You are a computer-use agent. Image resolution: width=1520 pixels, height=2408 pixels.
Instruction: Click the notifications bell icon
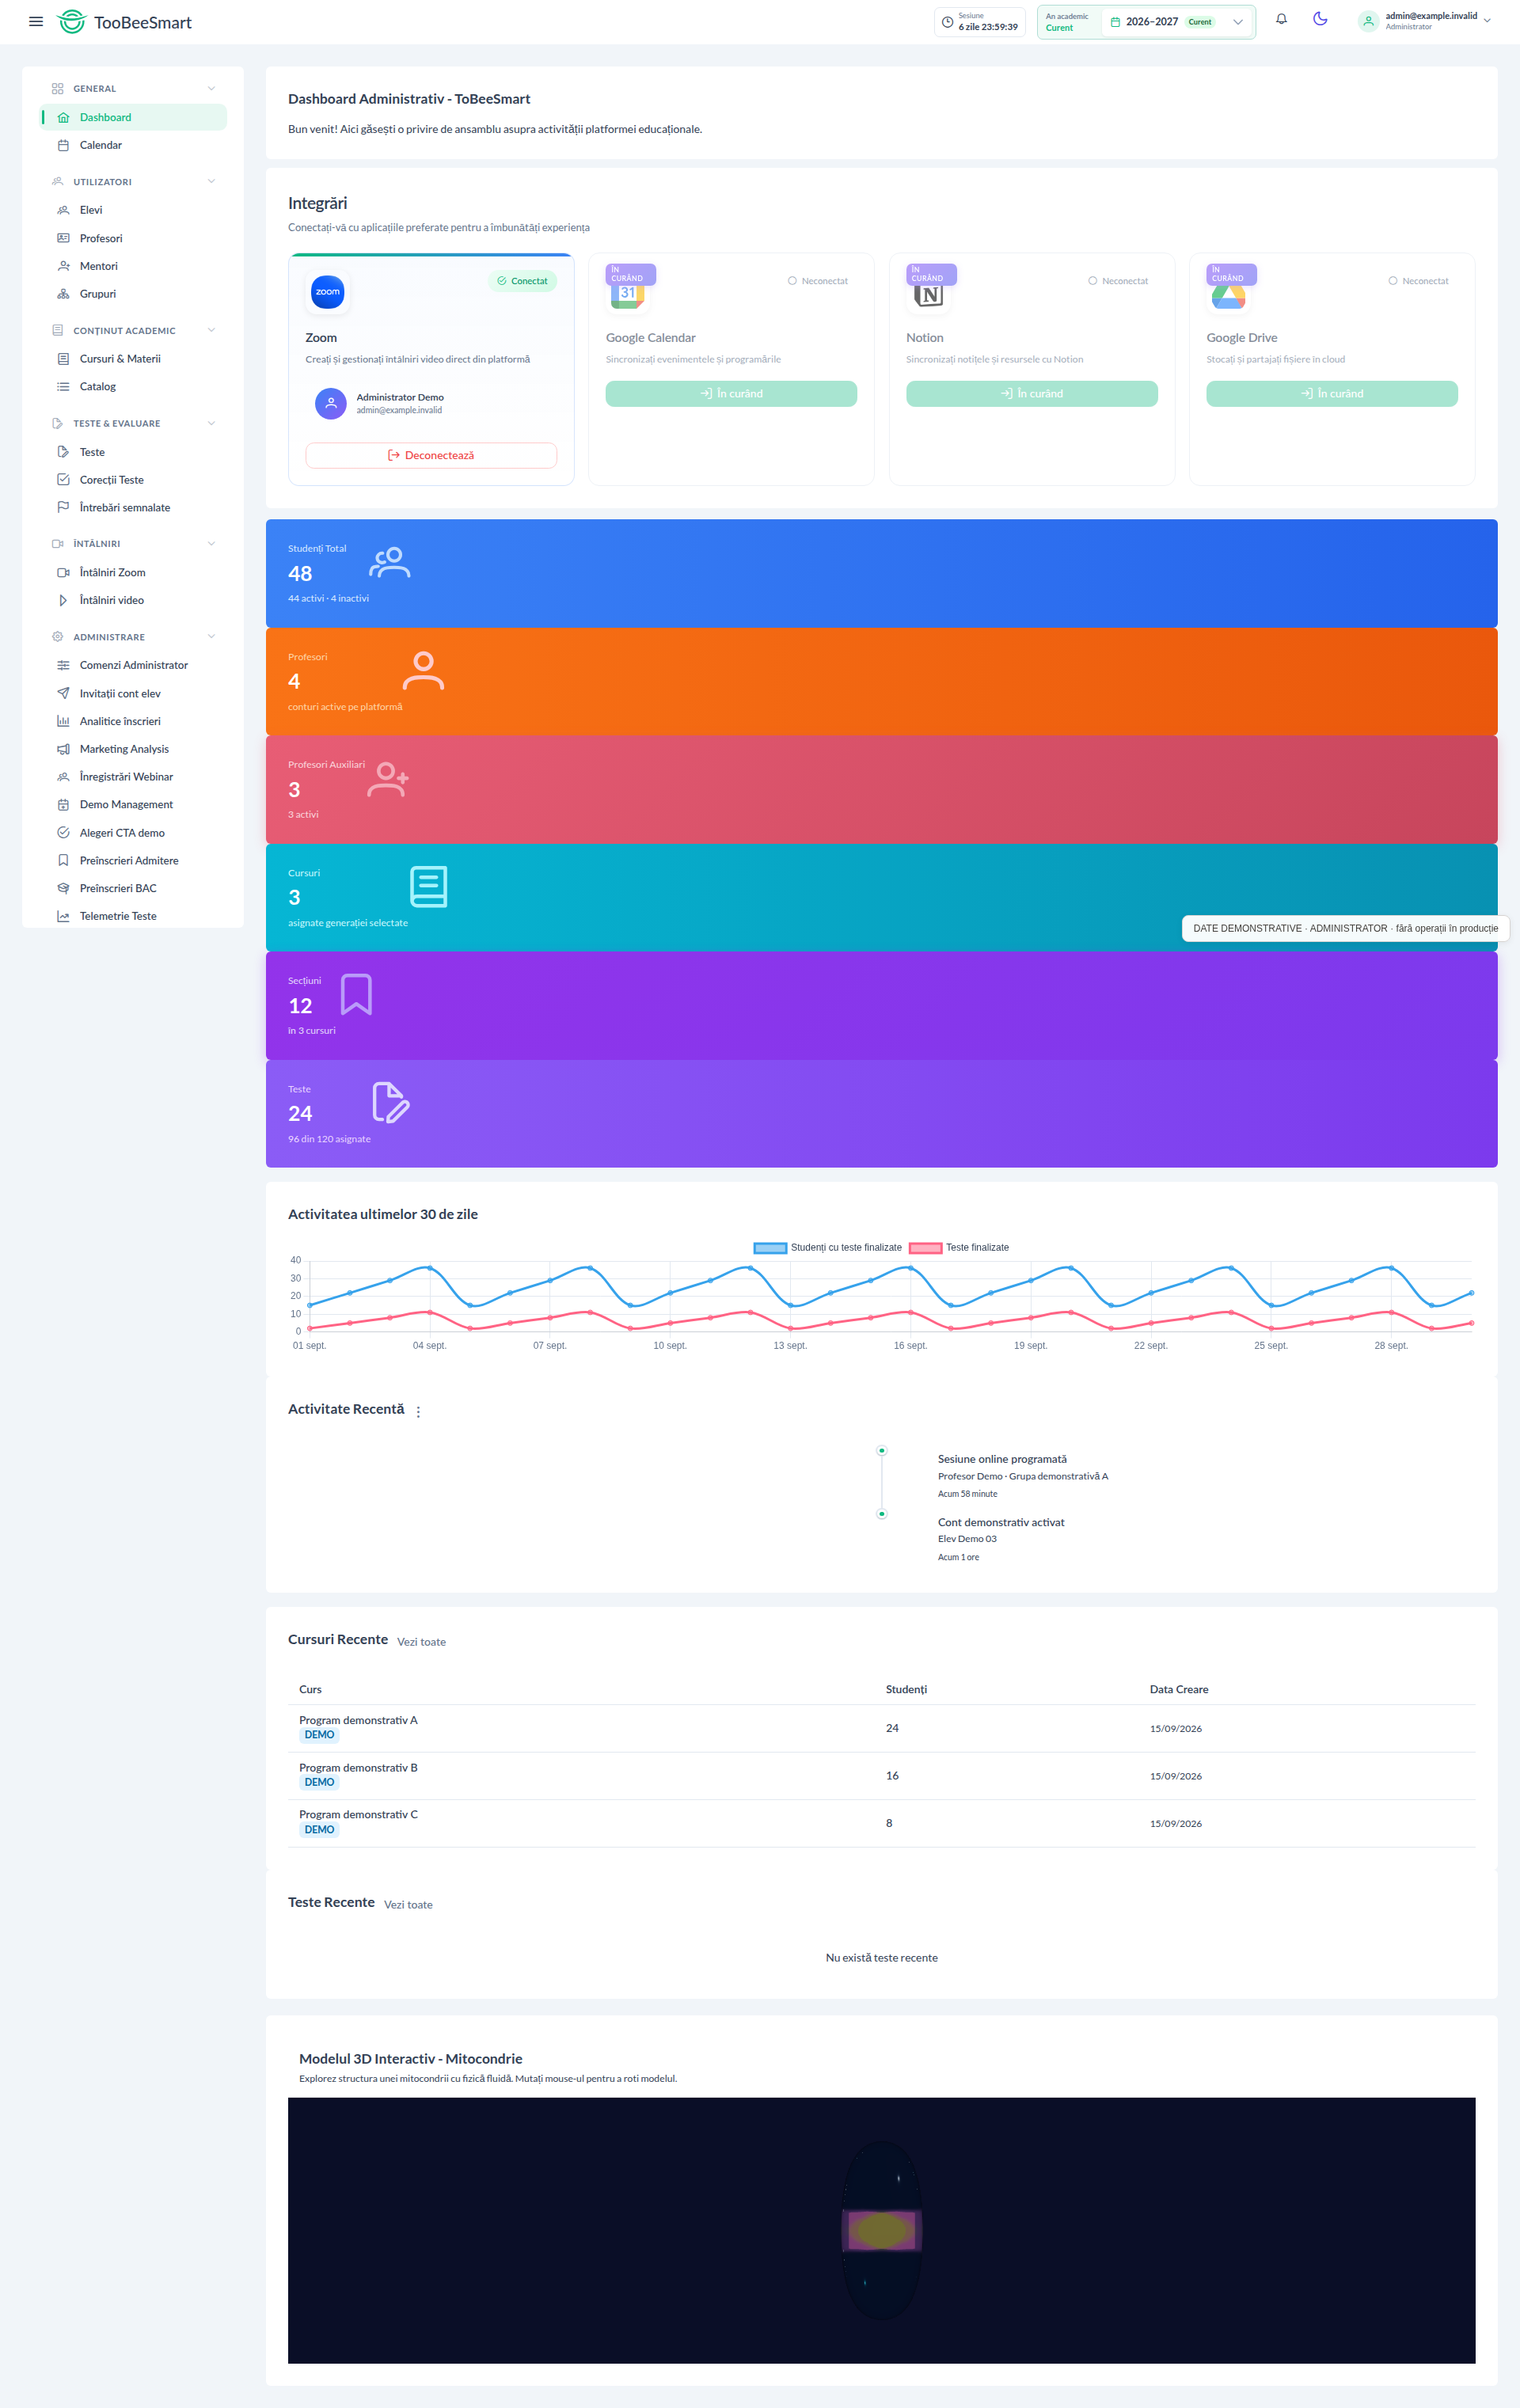[x=1281, y=19]
